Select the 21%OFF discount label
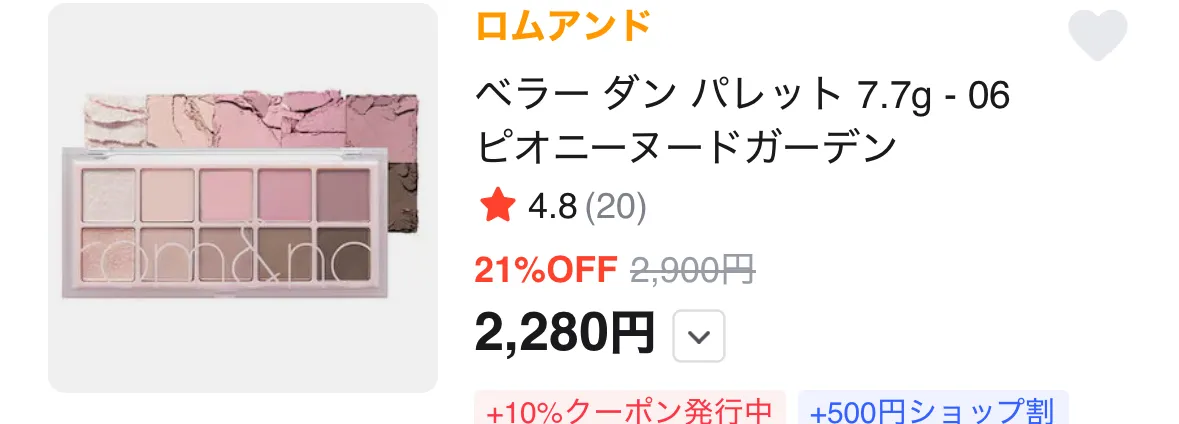This screenshot has height=424, width=1179. pyautogui.click(x=546, y=271)
